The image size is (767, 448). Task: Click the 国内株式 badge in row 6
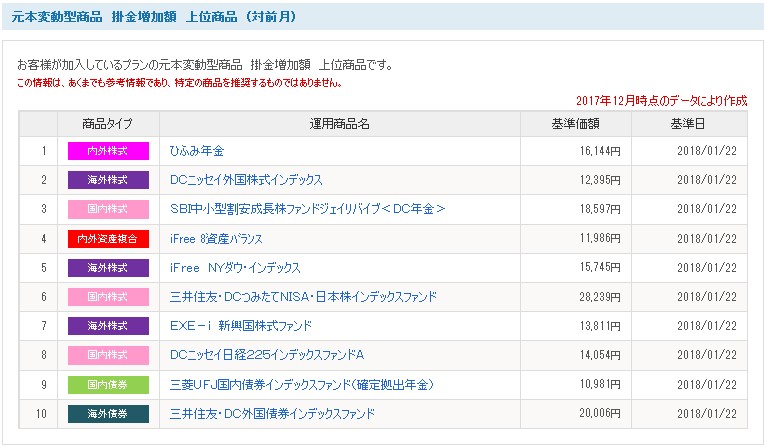108,296
